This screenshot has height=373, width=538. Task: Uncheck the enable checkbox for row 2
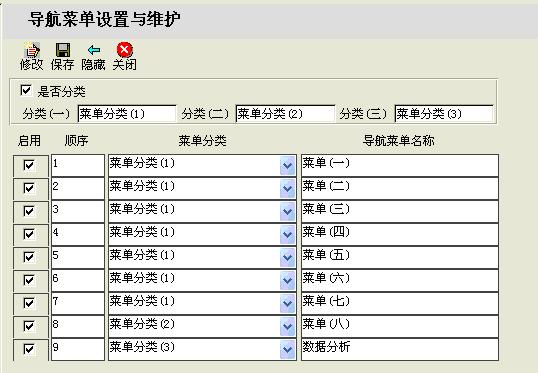29,188
